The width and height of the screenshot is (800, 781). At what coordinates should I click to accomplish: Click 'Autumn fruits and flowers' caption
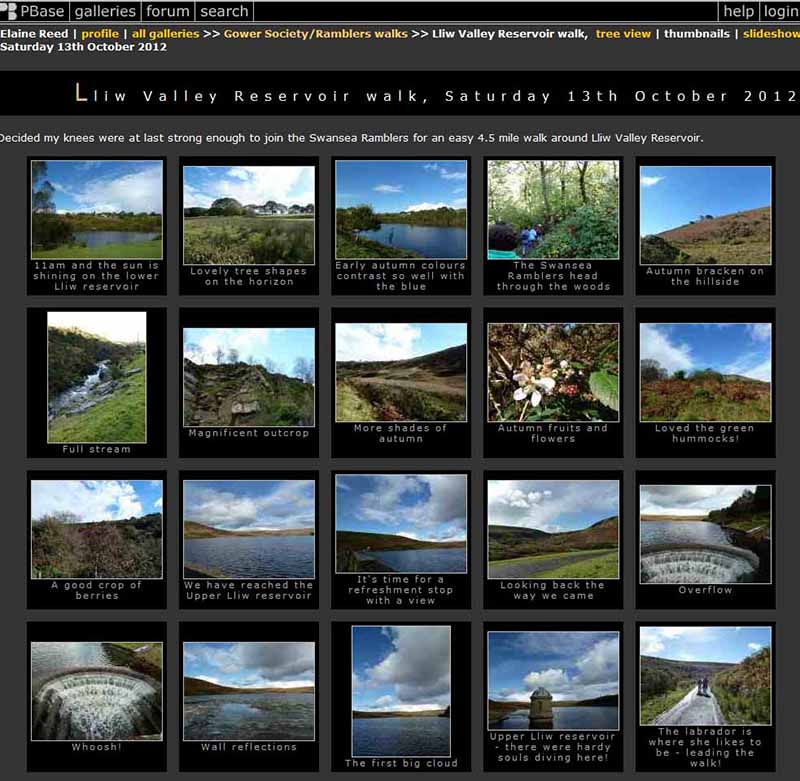tap(553, 433)
